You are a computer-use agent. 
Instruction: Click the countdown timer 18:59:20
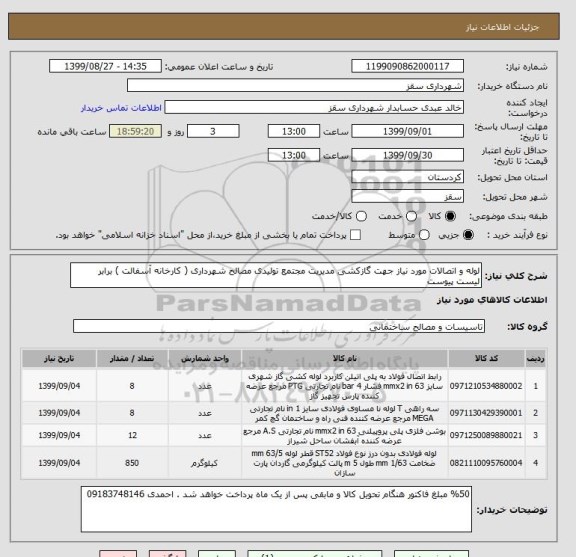[x=136, y=131]
